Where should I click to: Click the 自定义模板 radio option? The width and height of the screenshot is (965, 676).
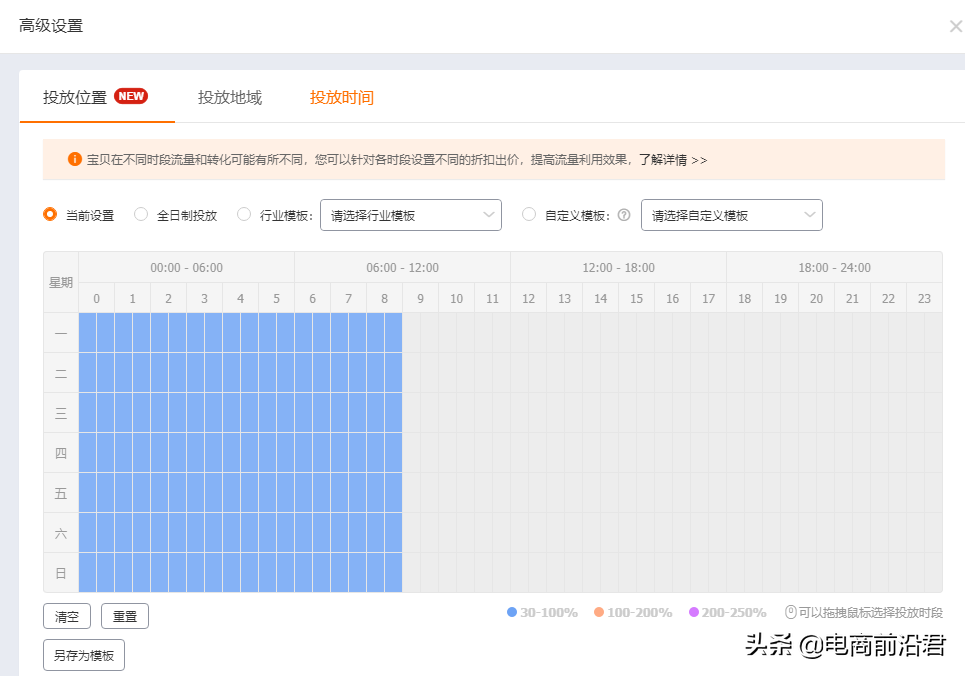[x=528, y=214]
